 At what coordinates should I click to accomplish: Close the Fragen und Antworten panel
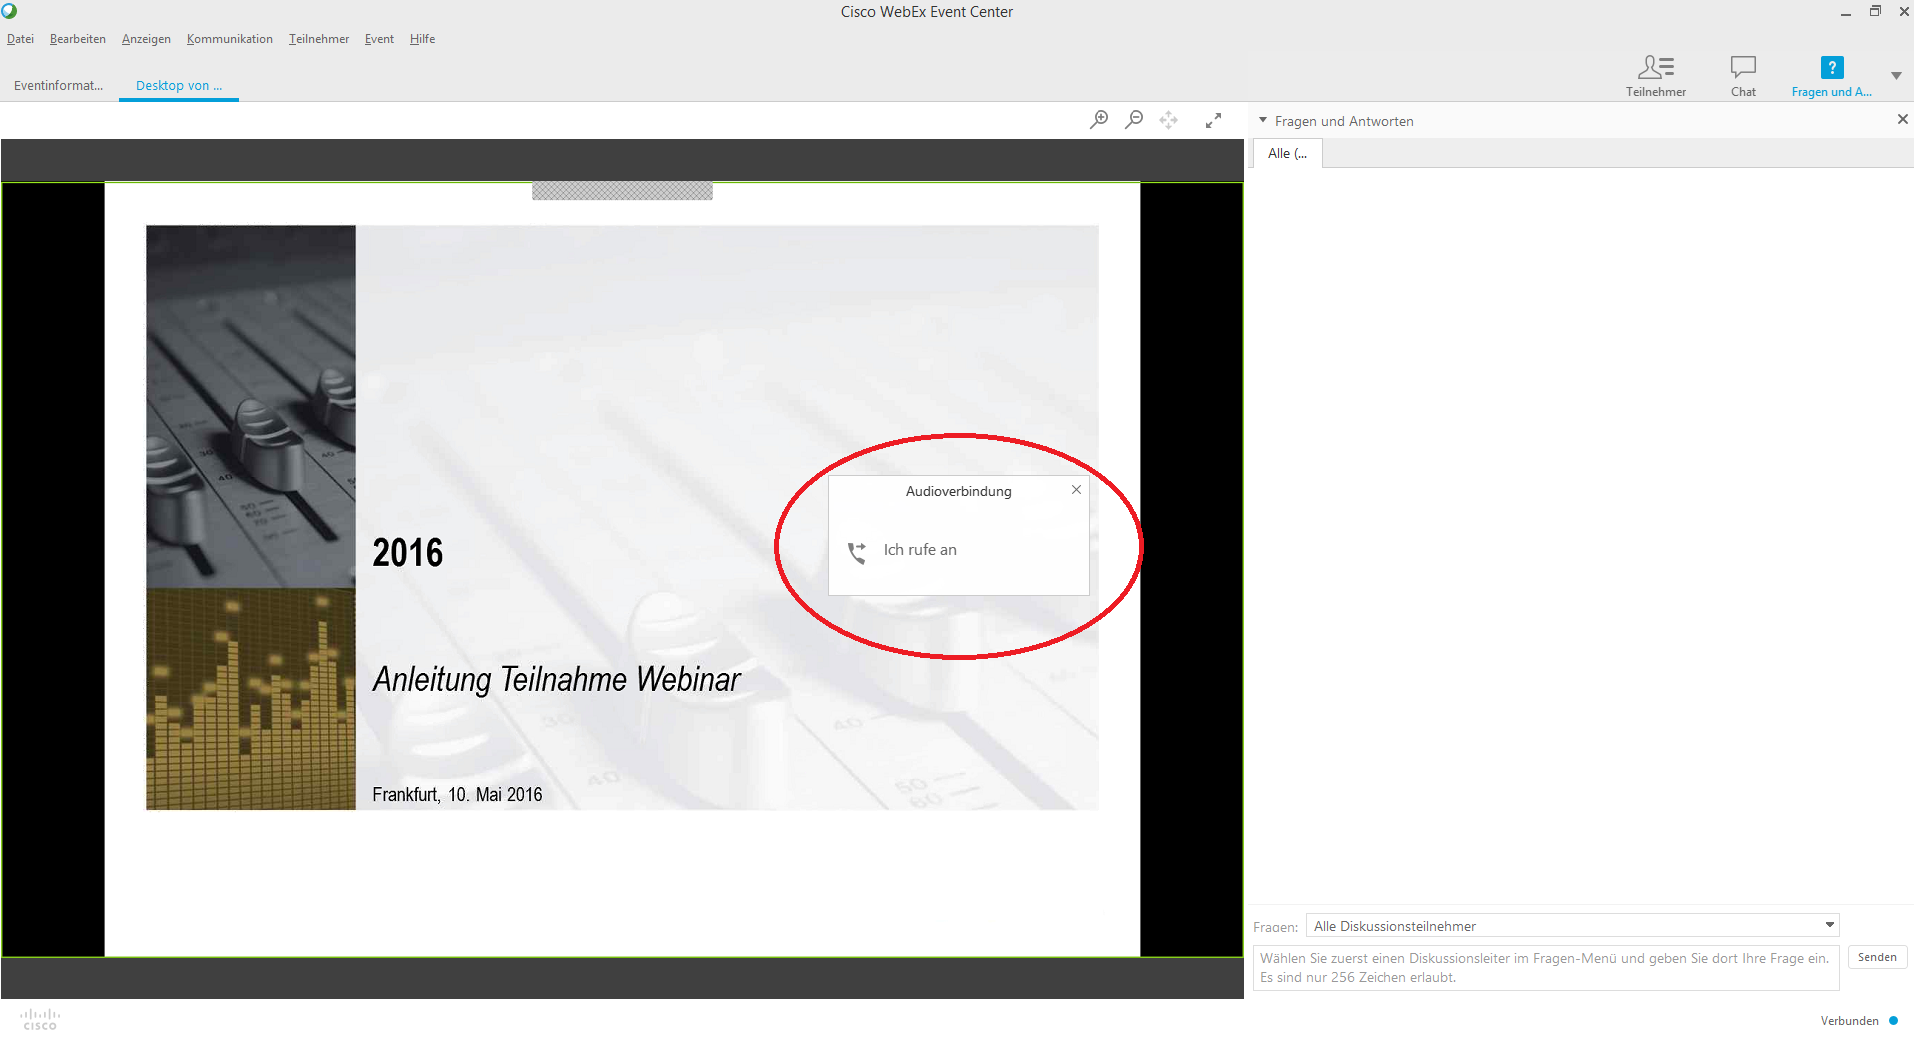[1901, 120]
